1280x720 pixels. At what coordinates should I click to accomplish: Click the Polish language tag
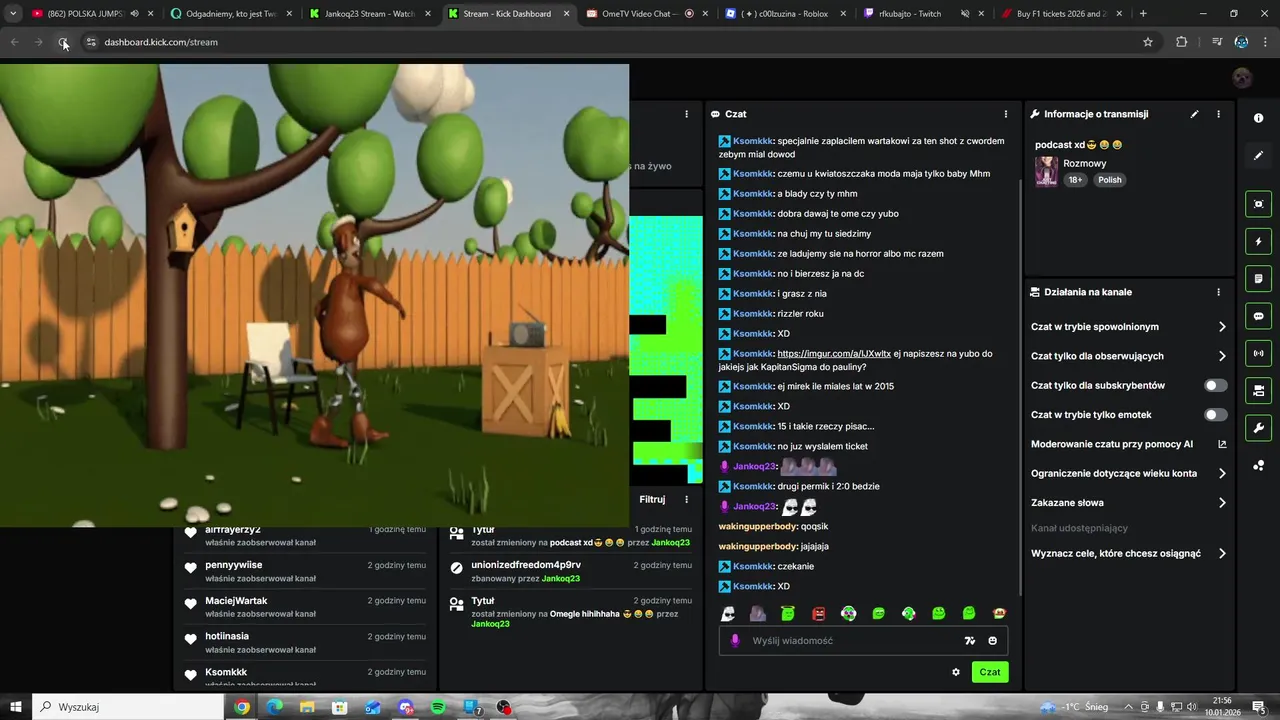(x=1110, y=180)
